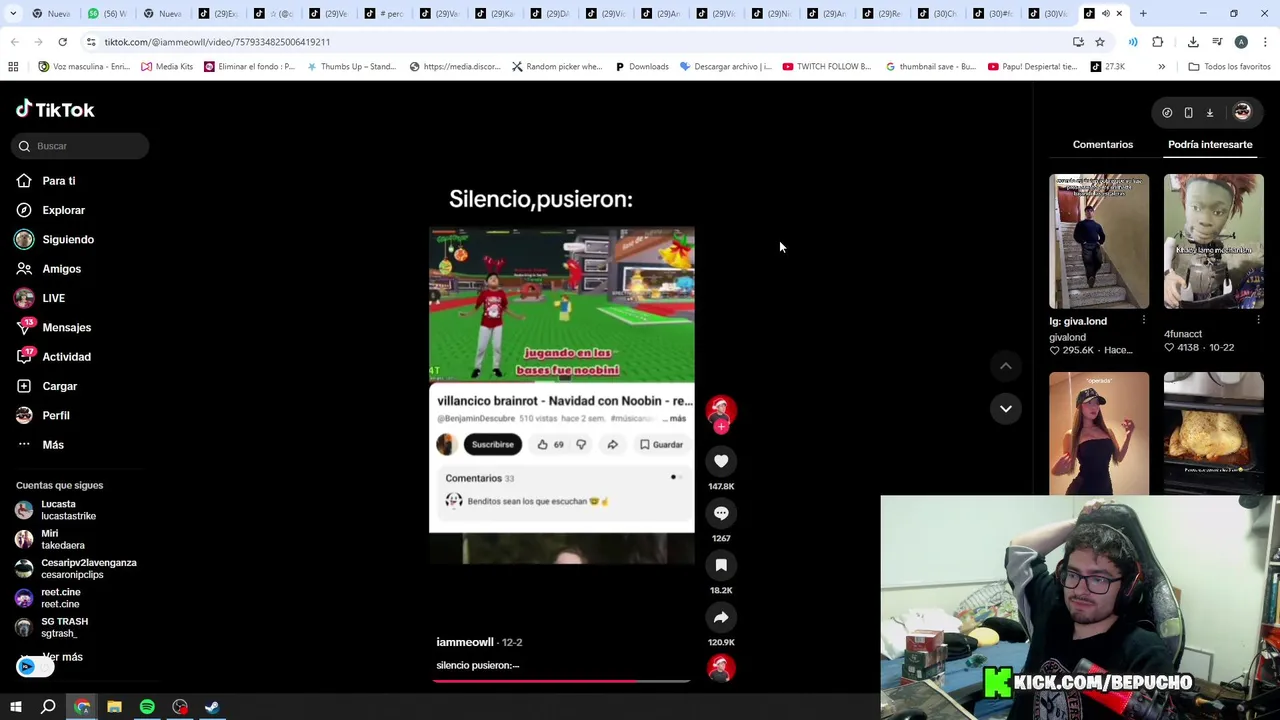Open woman in black dress thumbnail
The image size is (1280, 720).
point(1099,433)
